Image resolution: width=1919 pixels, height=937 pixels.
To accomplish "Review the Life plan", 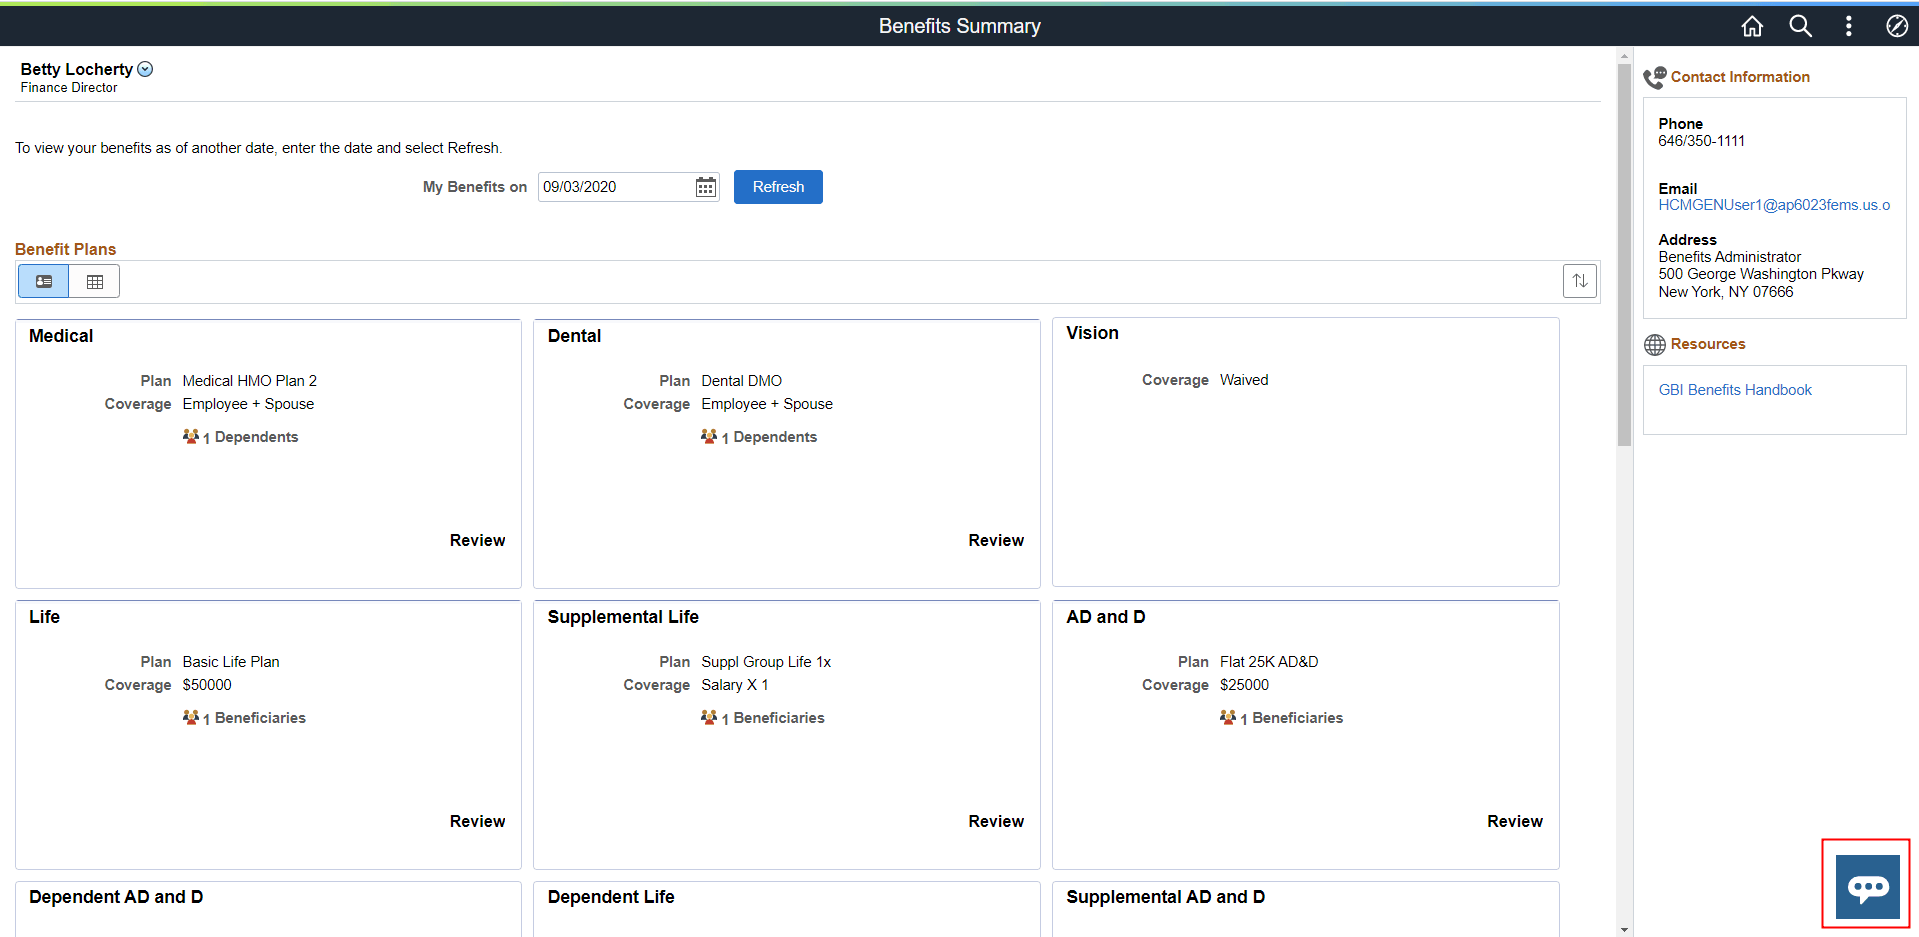I will tap(477, 821).
